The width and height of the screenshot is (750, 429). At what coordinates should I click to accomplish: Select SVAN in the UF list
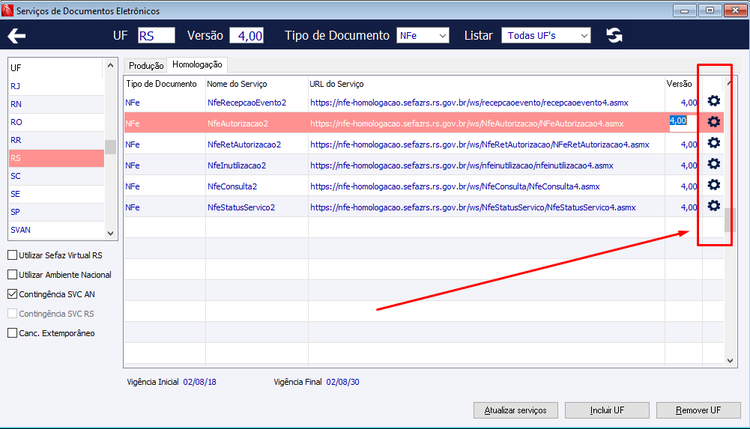56,230
